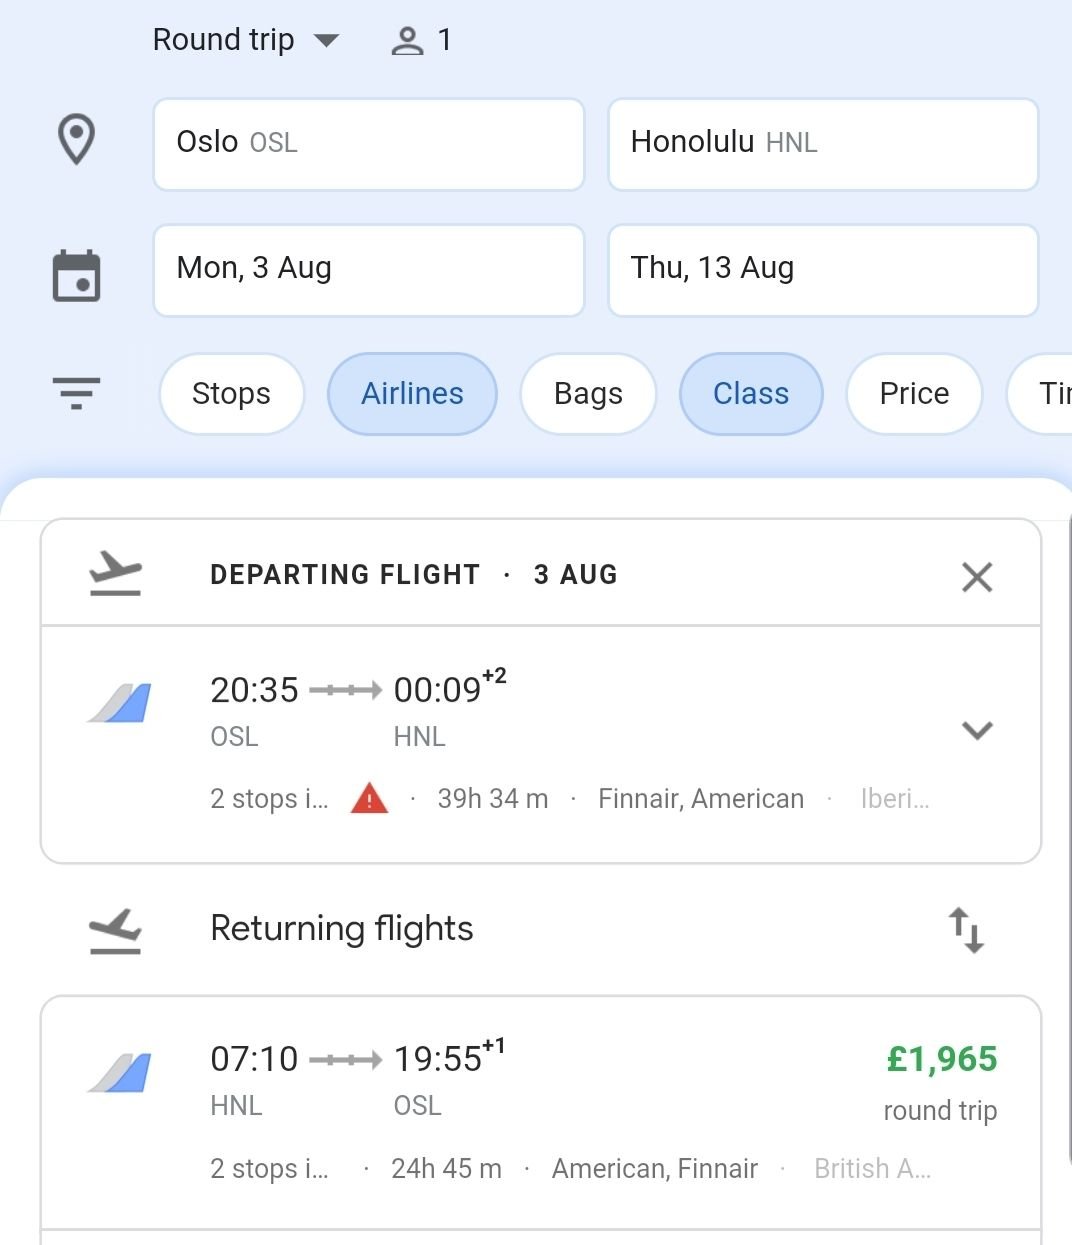This screenshot has width=1072, height=1245.
Task: Select the Stops filter chip
Action: pos(231,394)
